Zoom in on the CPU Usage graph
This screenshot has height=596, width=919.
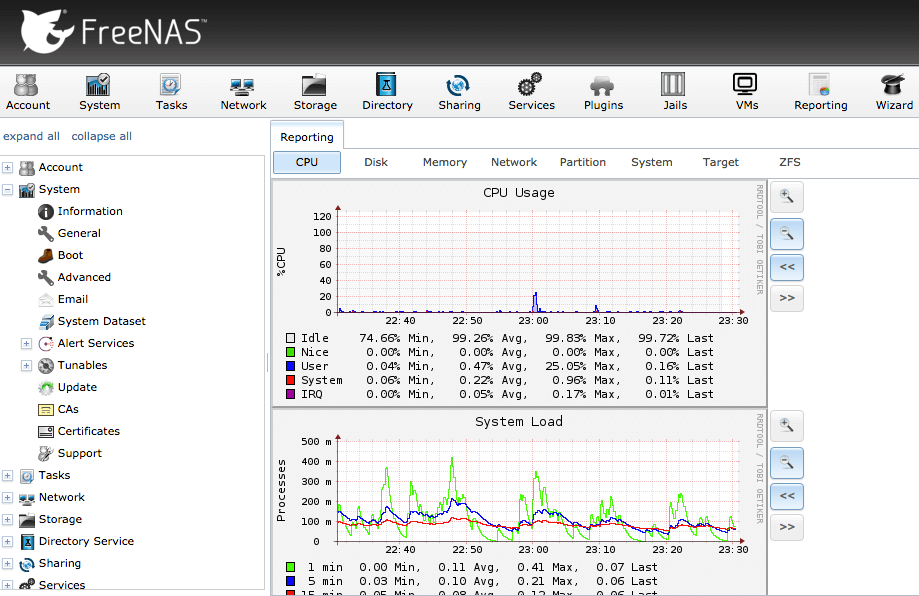pos(787,197)
